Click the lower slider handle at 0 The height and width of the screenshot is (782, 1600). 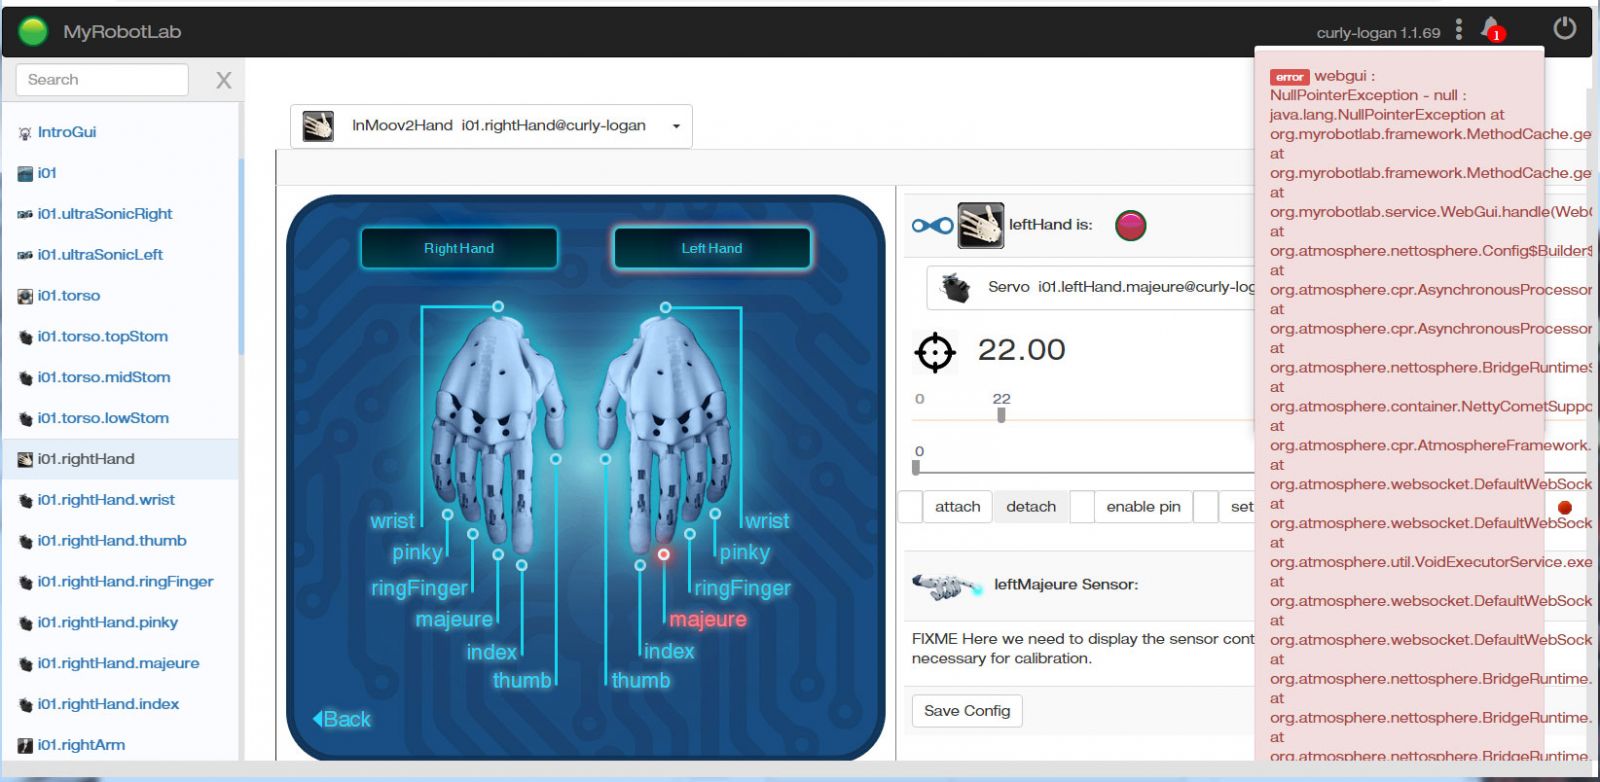pos(916,466)
